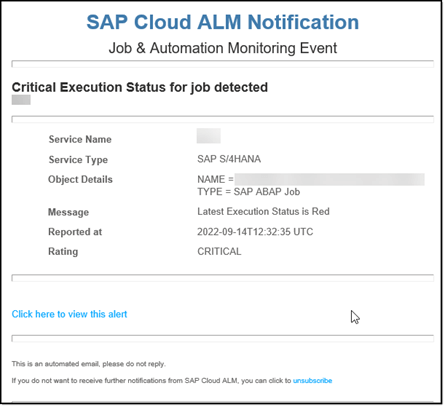The width and height of the screenshot is (445, 407).
Task: Click the 'Reported at' label
Action: tap(75, 232)
